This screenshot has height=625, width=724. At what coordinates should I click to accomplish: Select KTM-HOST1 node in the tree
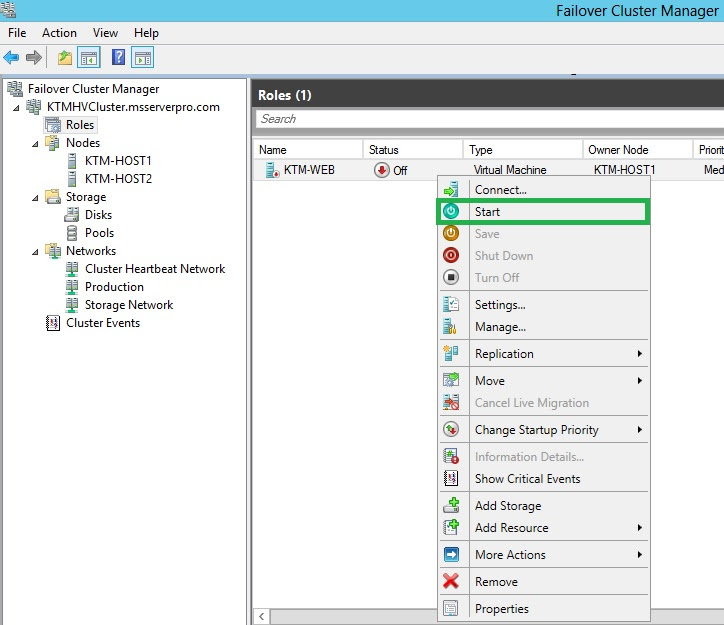[x=118, y=161]
